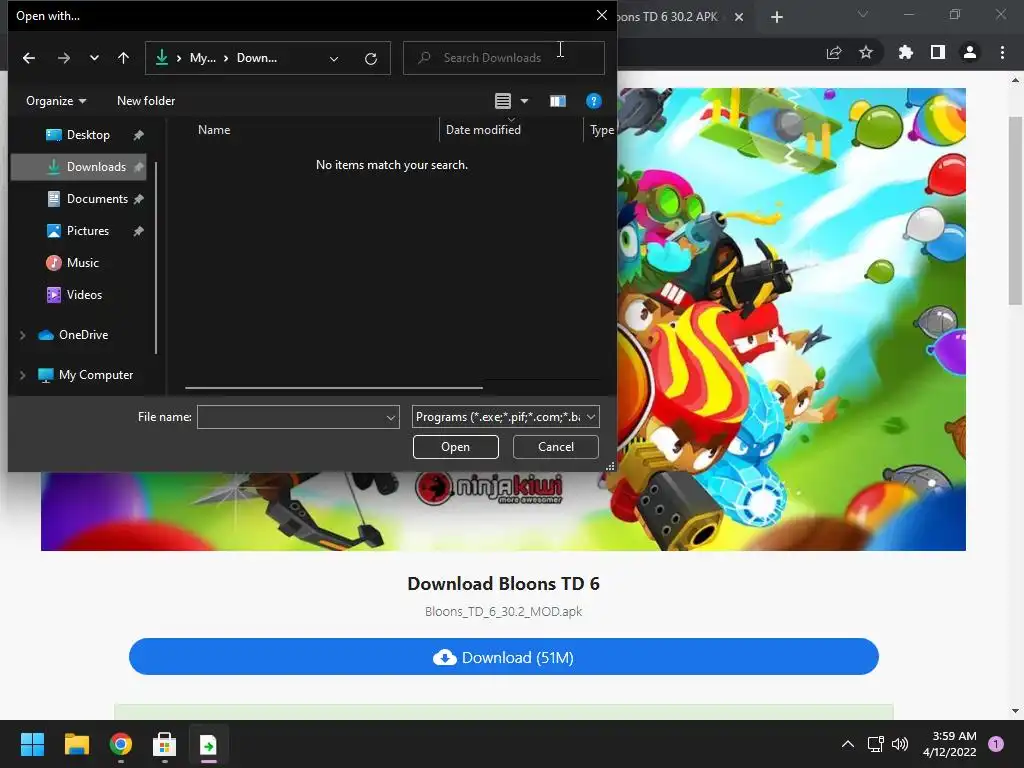
Task: Sort by Type column header
Action: click(x=601, y=130)
